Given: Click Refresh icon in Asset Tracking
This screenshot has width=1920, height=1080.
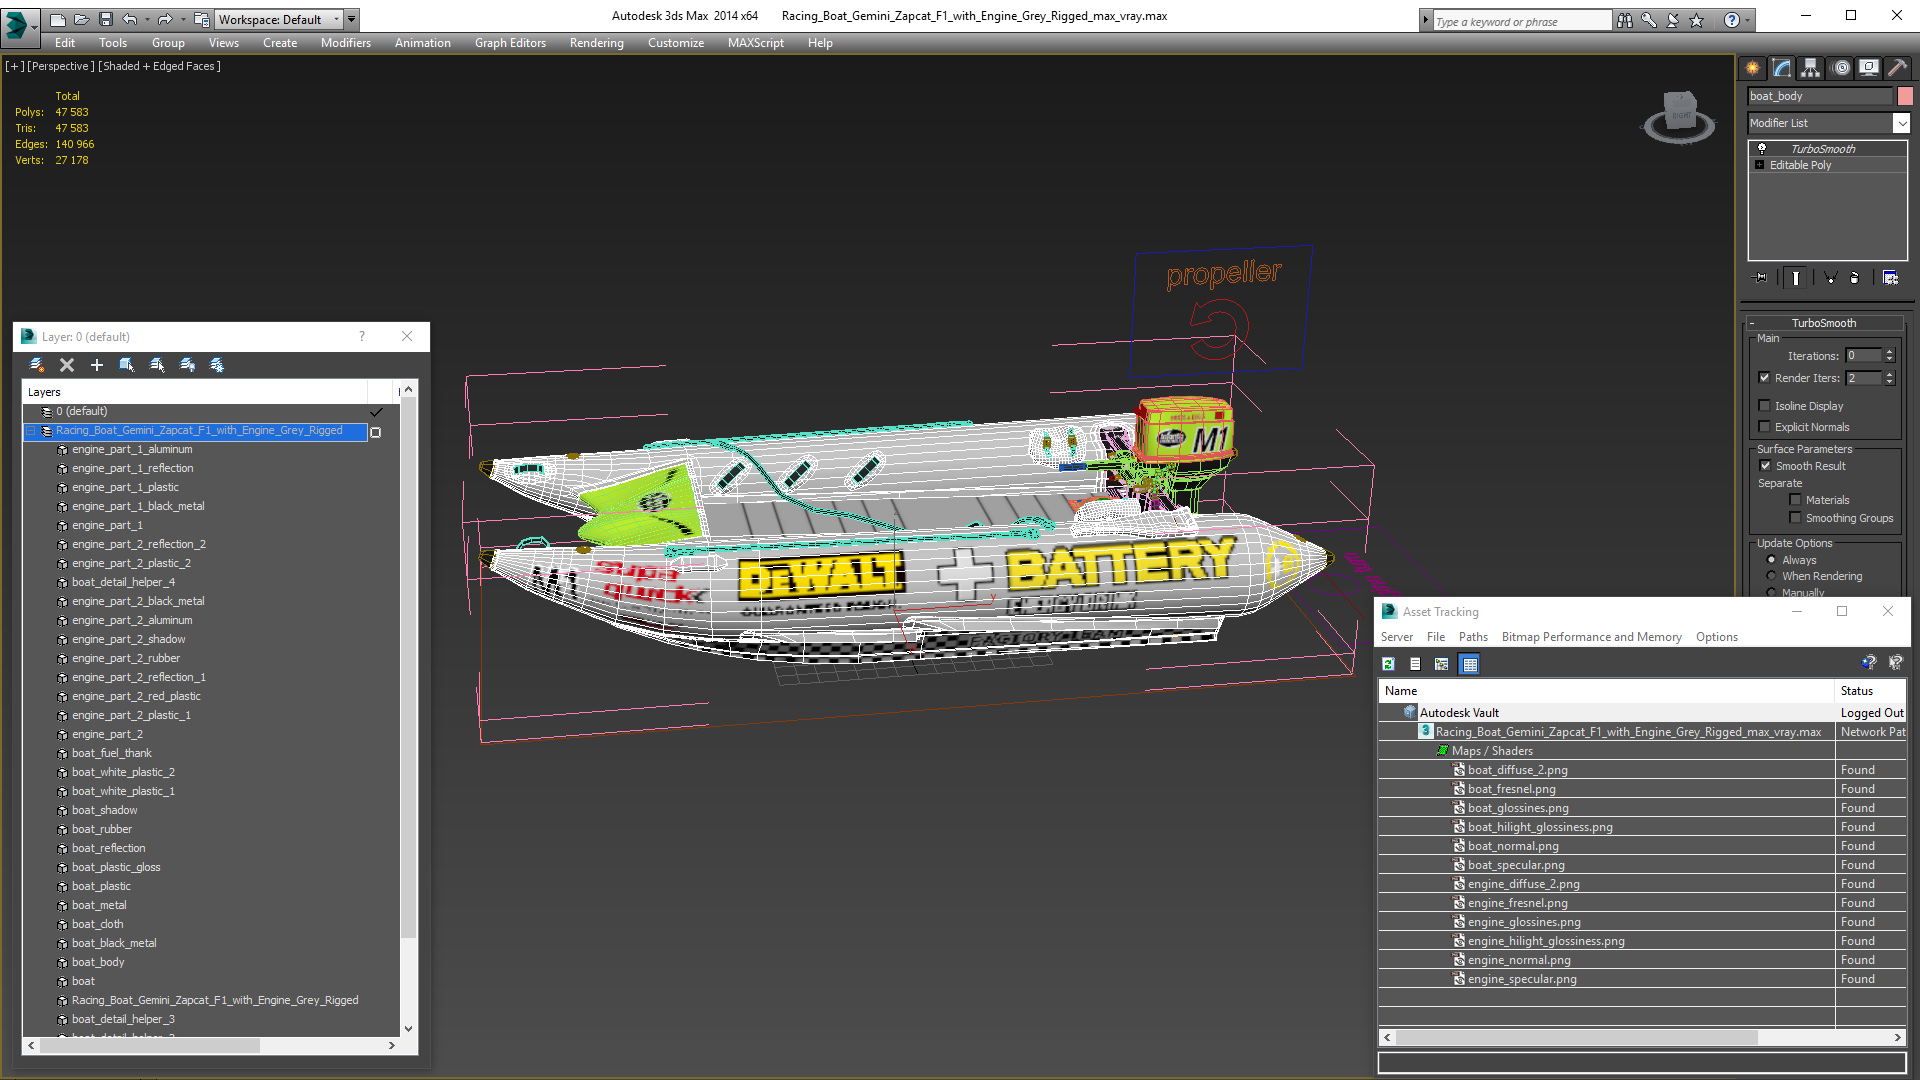Looking at the screenshot, I should click(1388, 664).
